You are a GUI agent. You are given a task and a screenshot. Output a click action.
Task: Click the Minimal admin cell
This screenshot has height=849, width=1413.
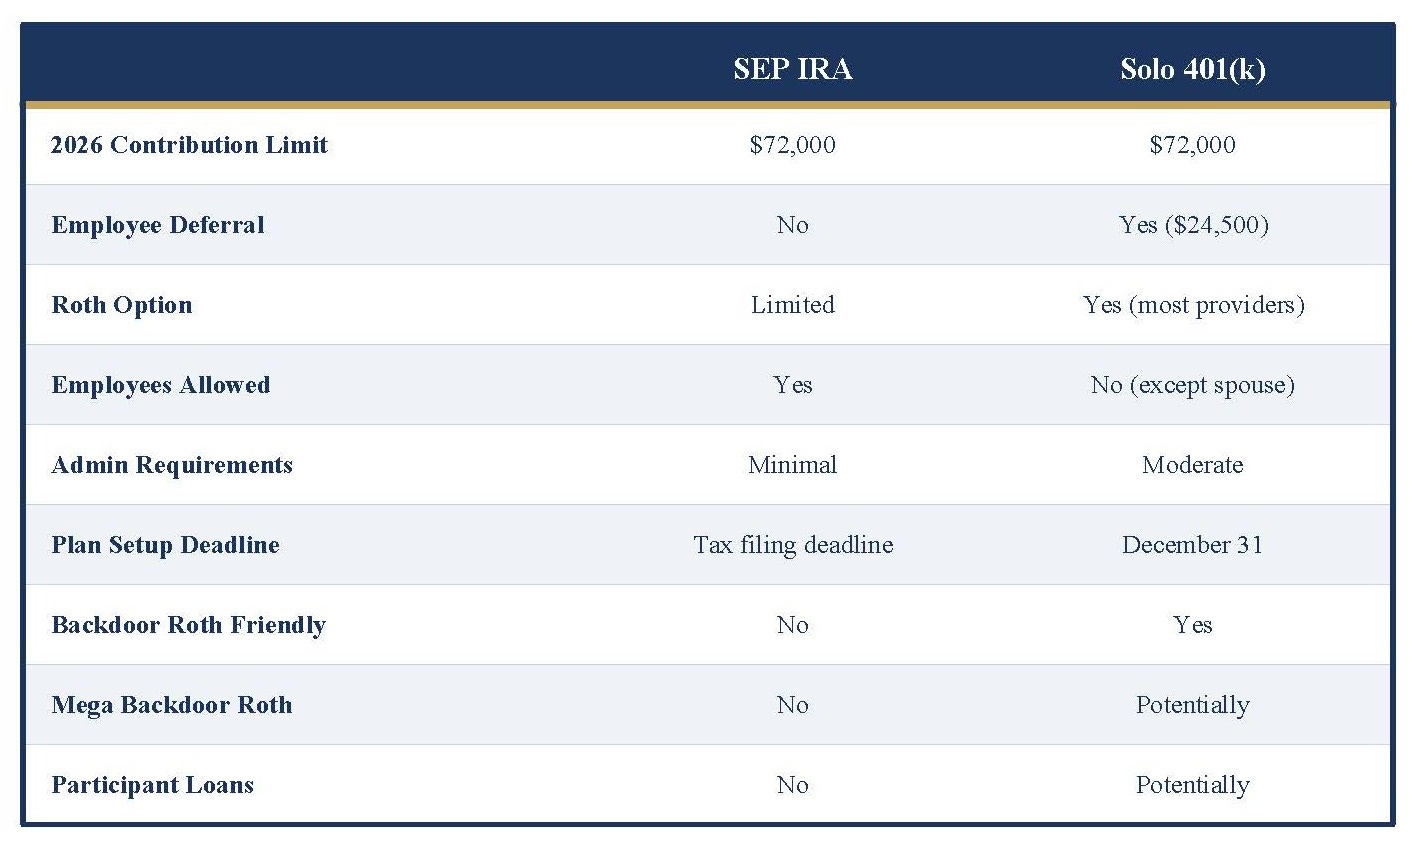point(792,465)
